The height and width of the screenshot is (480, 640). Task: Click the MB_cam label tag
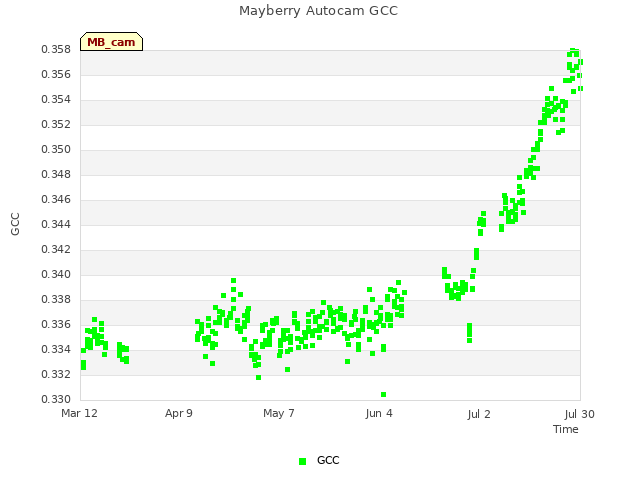(x=111, y=42)
